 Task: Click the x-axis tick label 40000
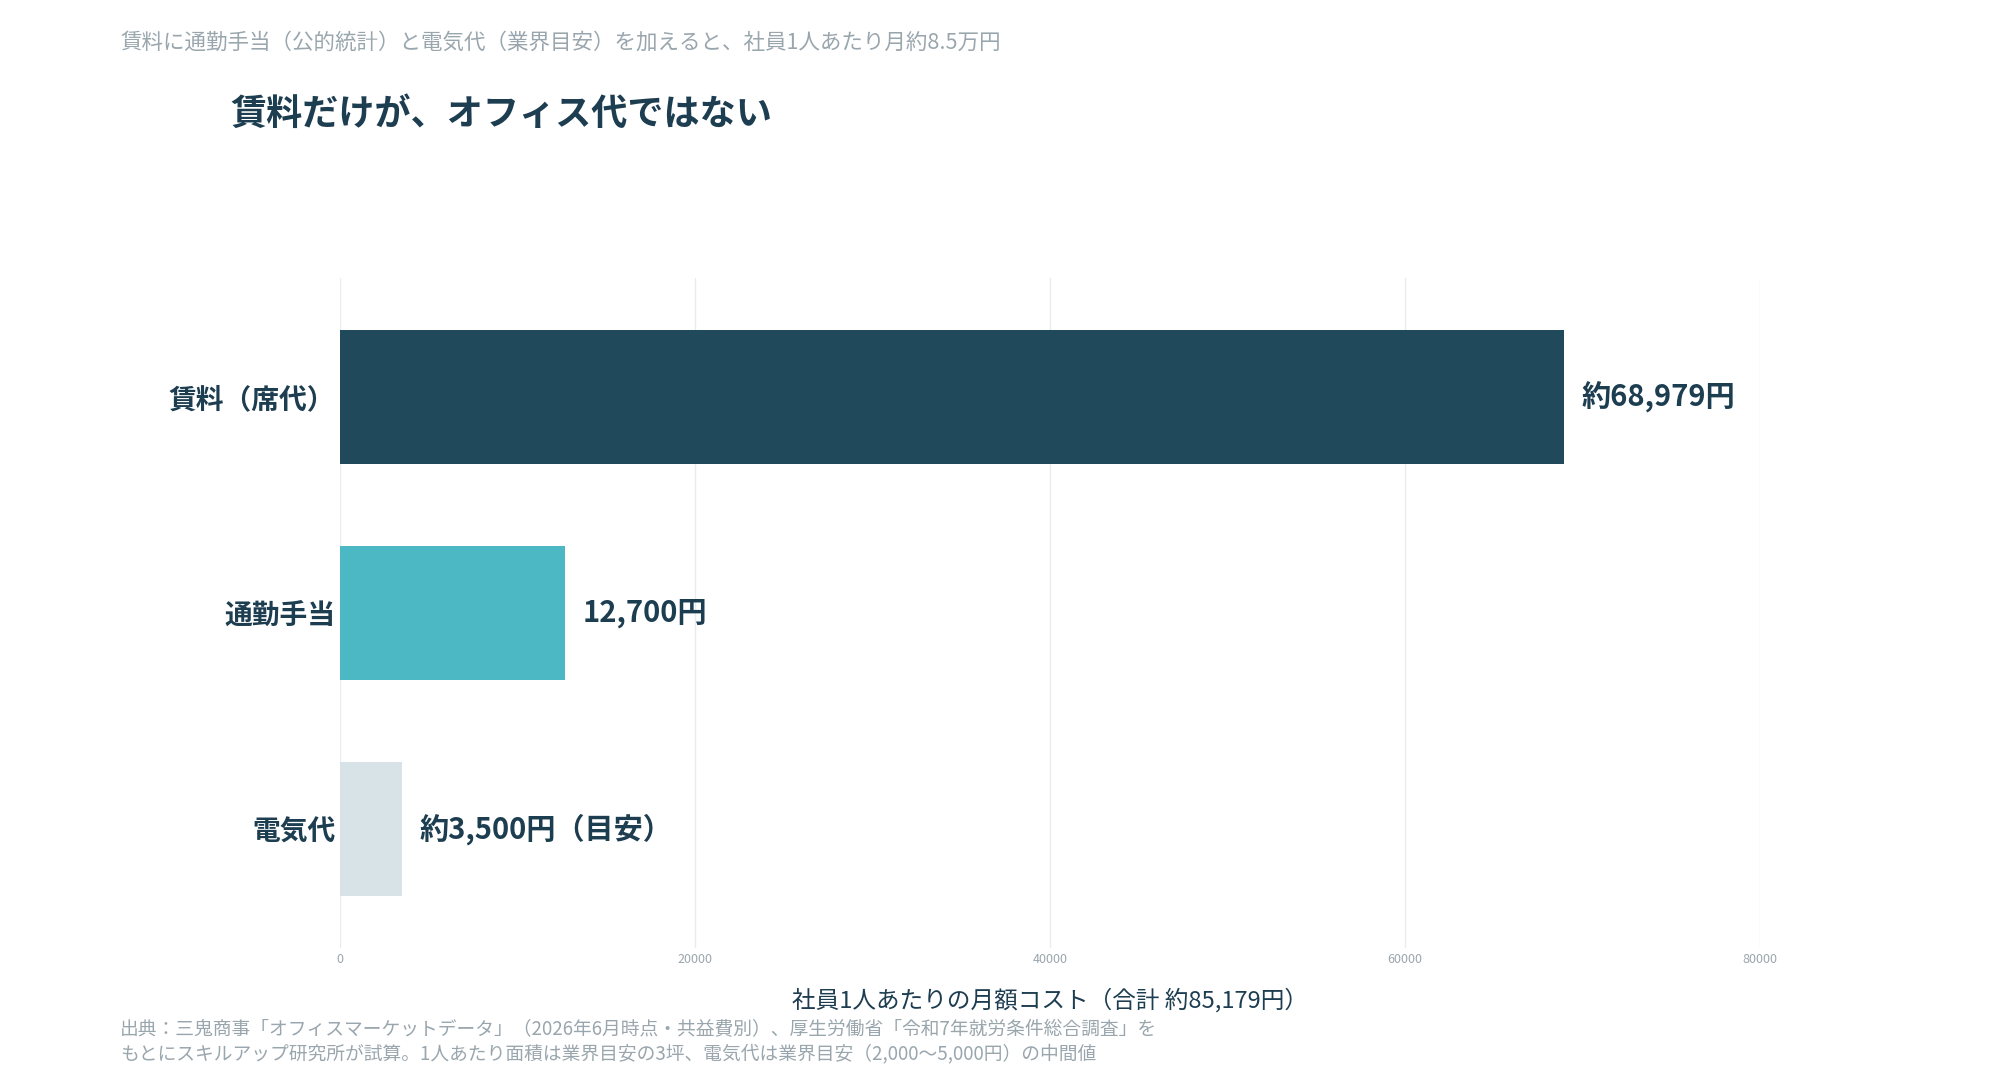[1050, 959]
